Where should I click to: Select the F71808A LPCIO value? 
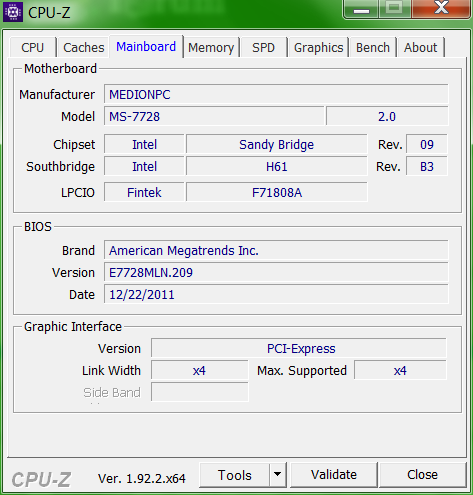point(277,192)
